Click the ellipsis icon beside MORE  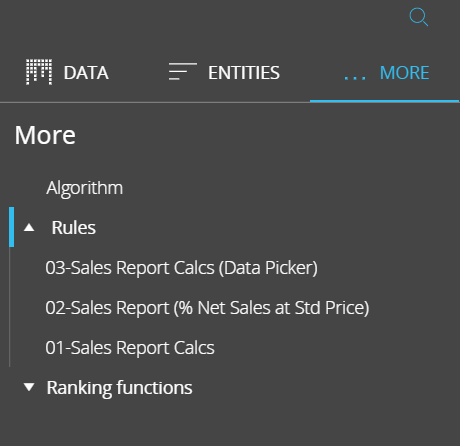pos(355,78)
